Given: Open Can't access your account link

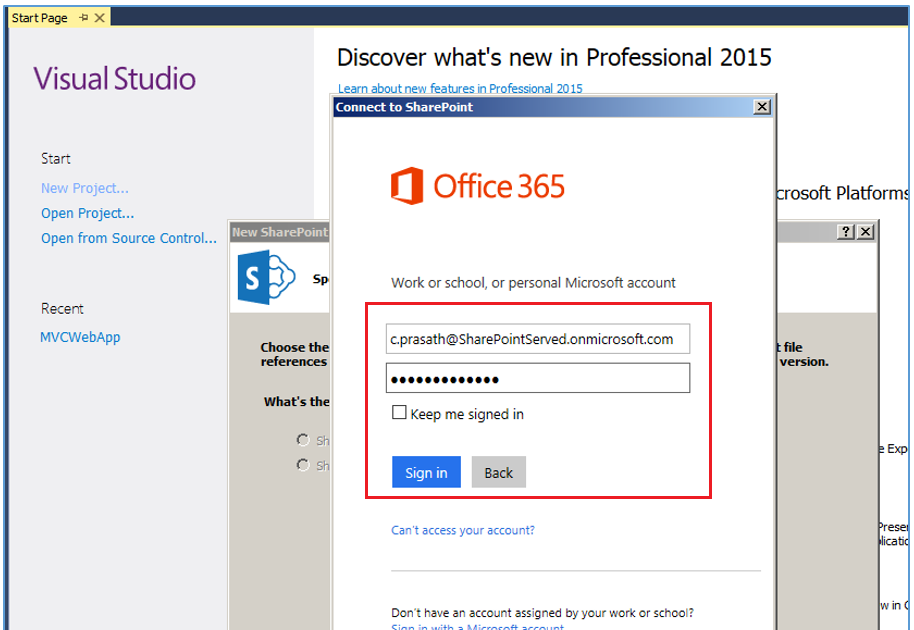Looking at the screenshot, I should [x=463, y=530].
